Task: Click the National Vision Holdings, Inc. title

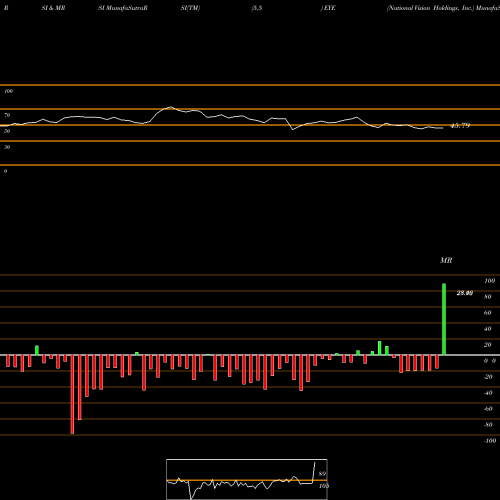Action: pos(430,8)
